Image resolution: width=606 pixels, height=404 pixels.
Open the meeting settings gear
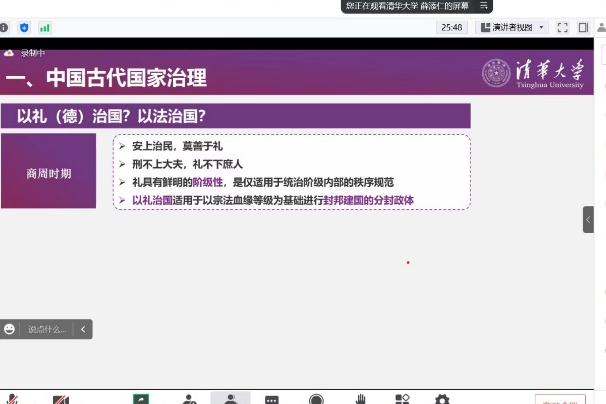pyautogui.click(x=441, y=399)
